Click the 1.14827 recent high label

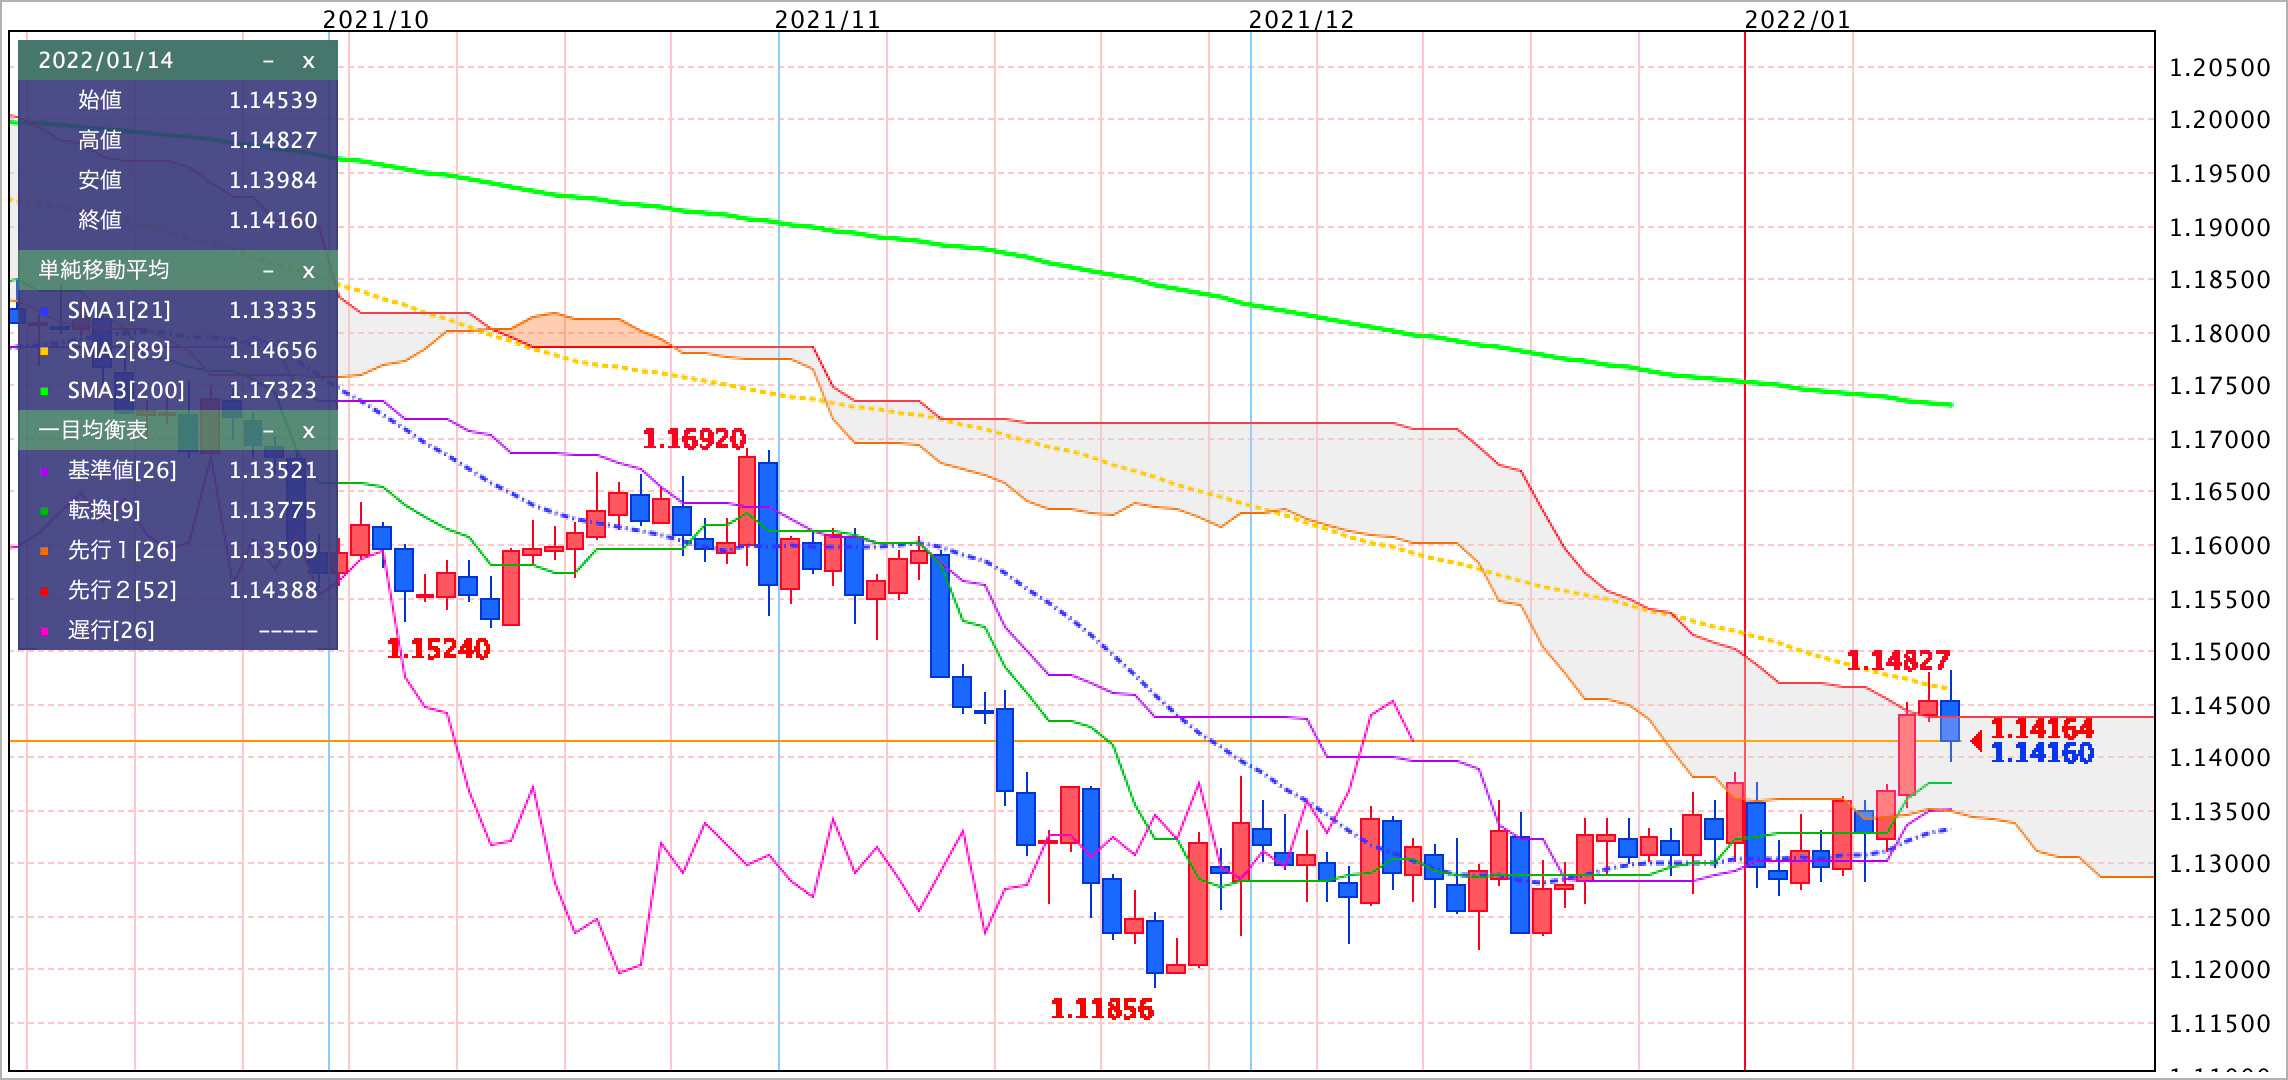point(1898,661)
